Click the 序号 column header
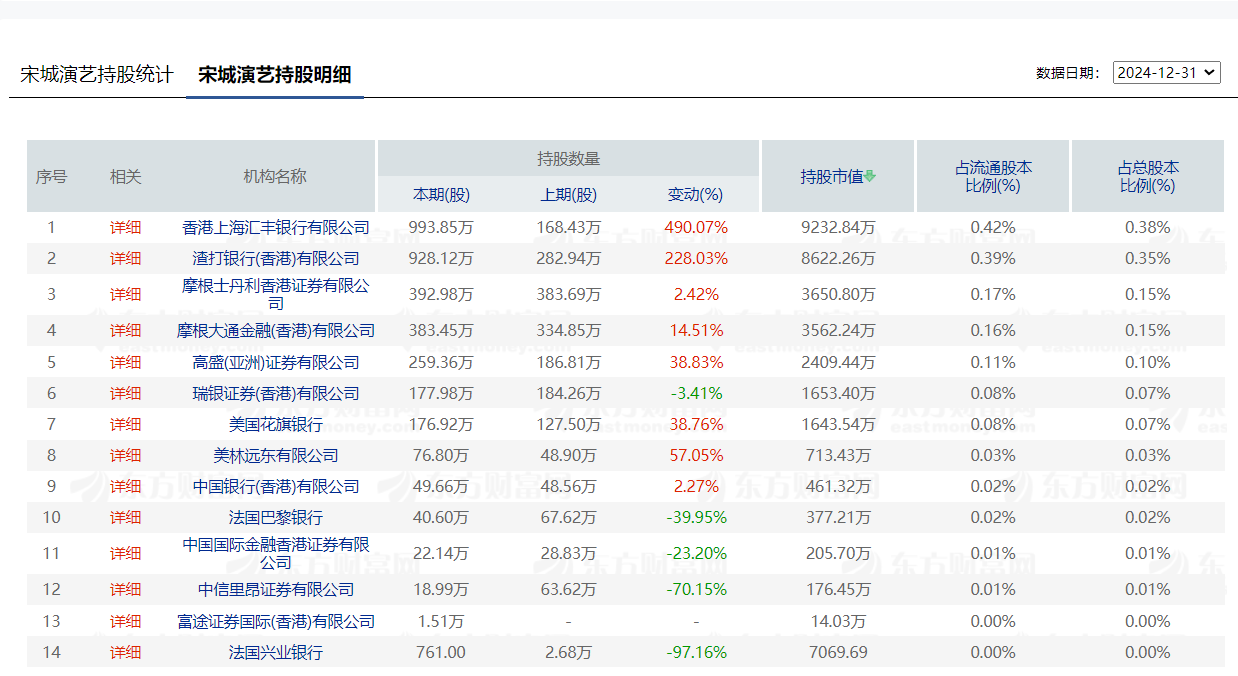This screenshot has width=1238, height=676. [x=51, y=176]
